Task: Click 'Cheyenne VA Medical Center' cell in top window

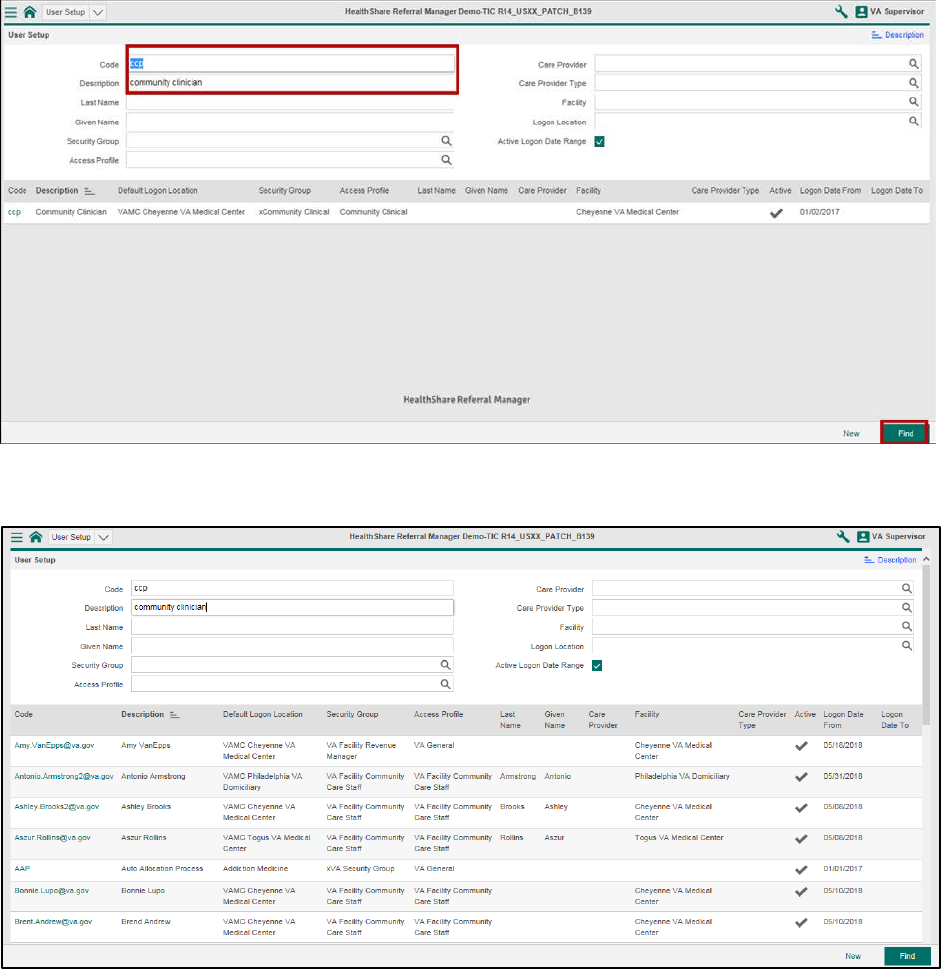Action: click(627, 212)
